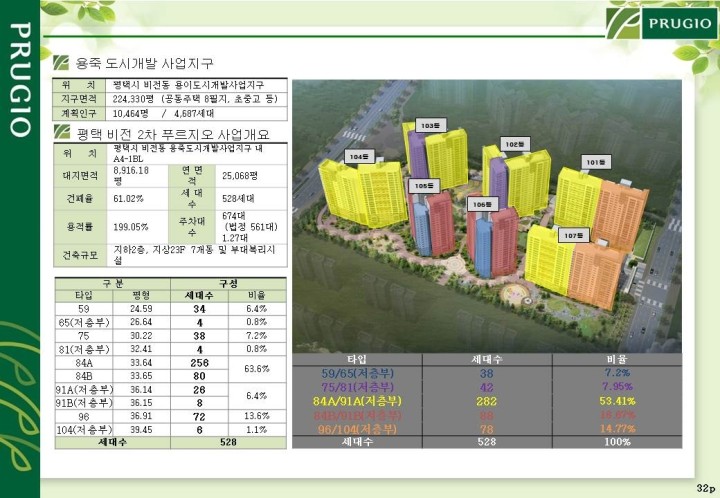Select the 34 households cell
Viewport: 720px width, 498px height.
[199, 309]
